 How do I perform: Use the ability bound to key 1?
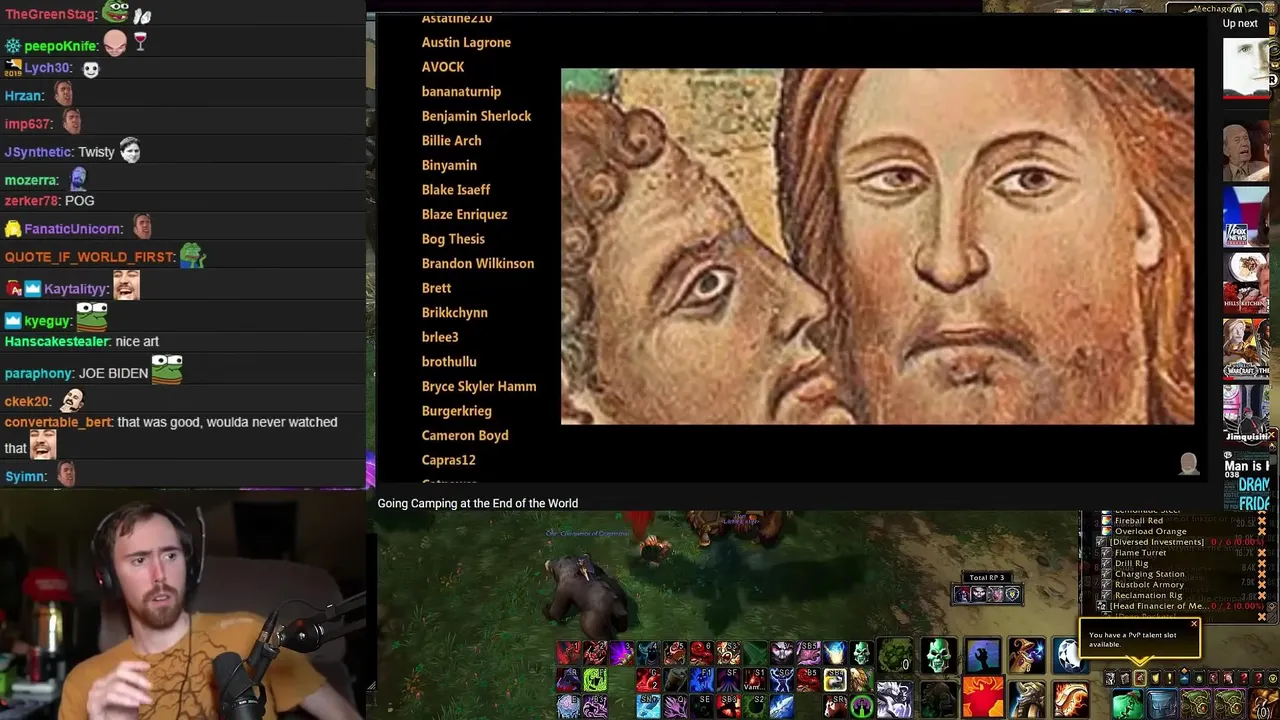(x=568, y=653)
